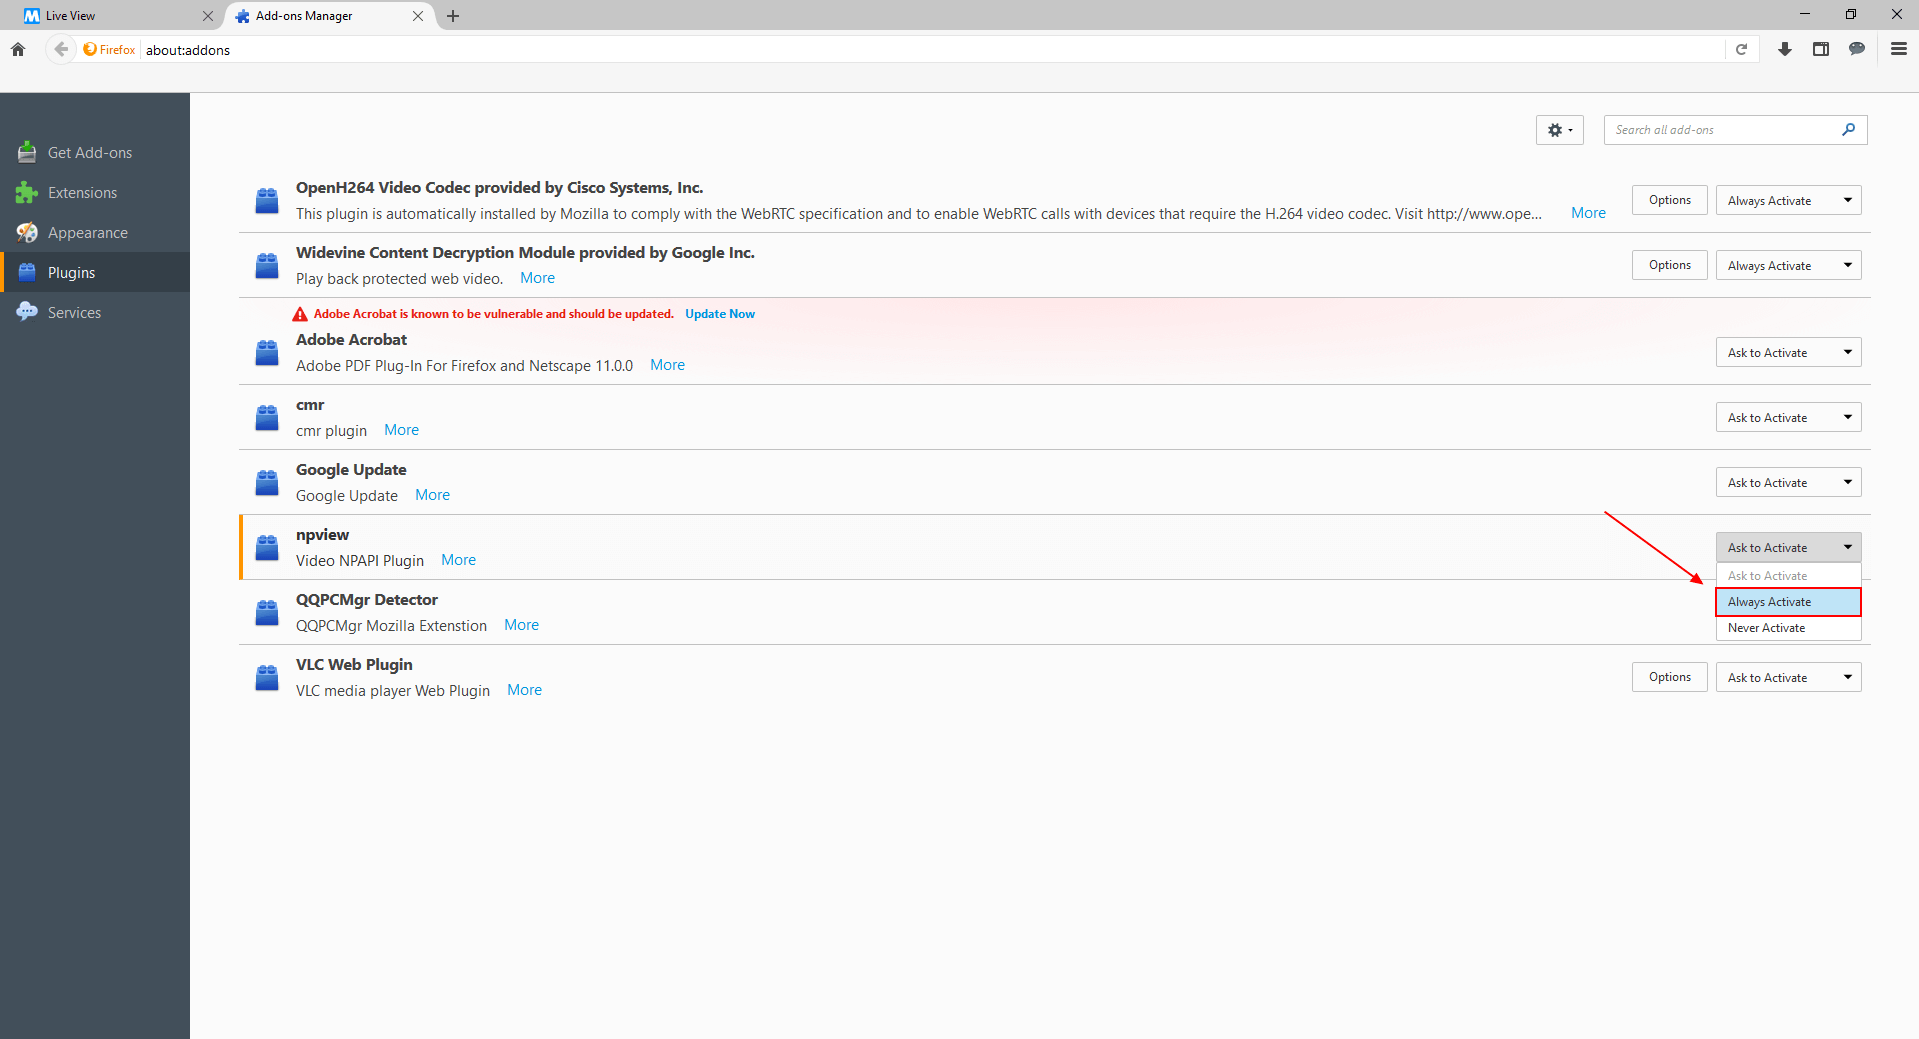Screen dimensions: 1919x1039
Task: Click Options button for OpenH264 codec
Action: 1669,200
